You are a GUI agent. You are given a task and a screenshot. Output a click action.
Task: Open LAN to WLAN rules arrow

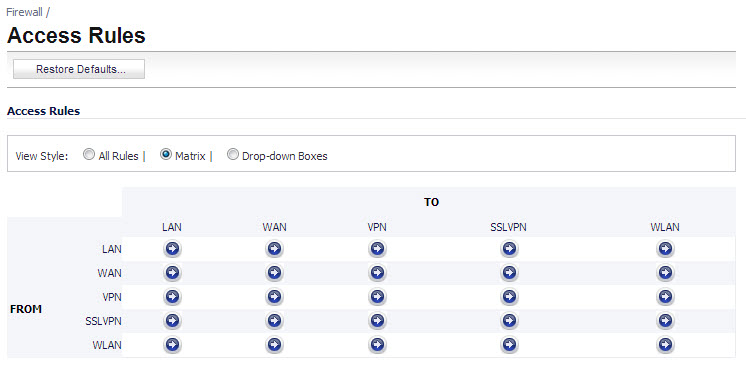(x=665, y=249)
